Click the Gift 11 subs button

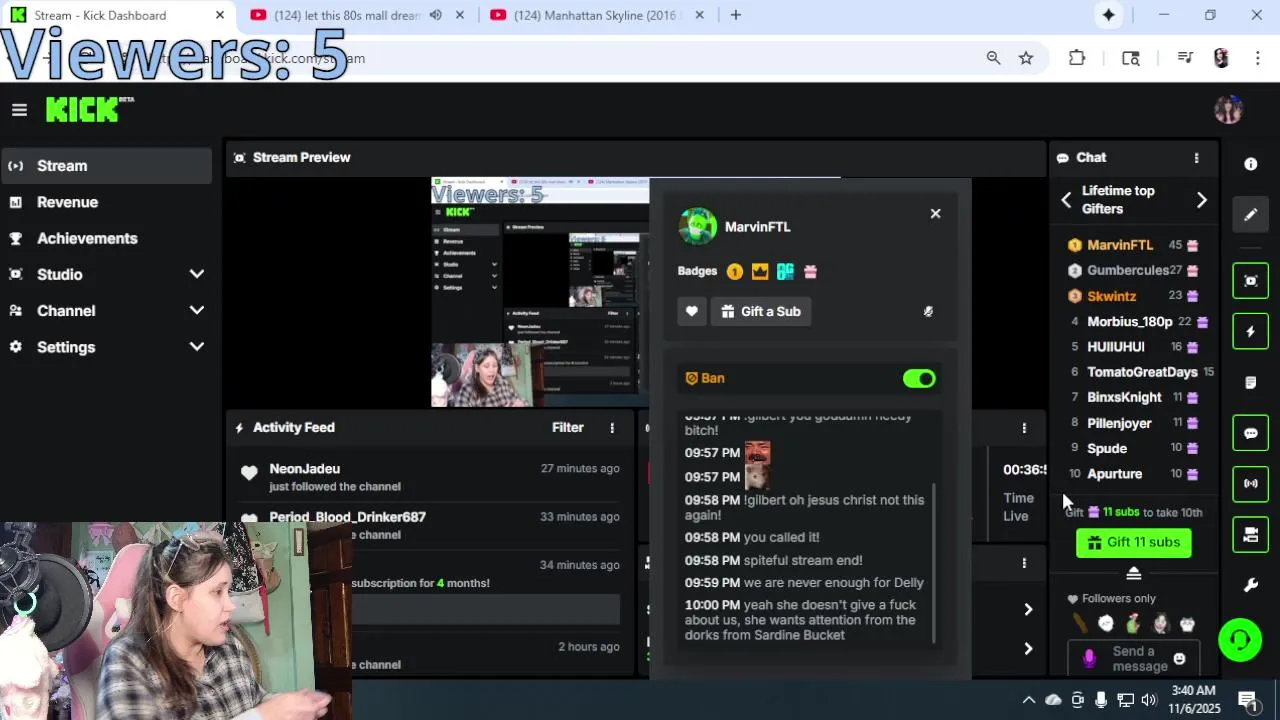click(x=1133, y=542)
